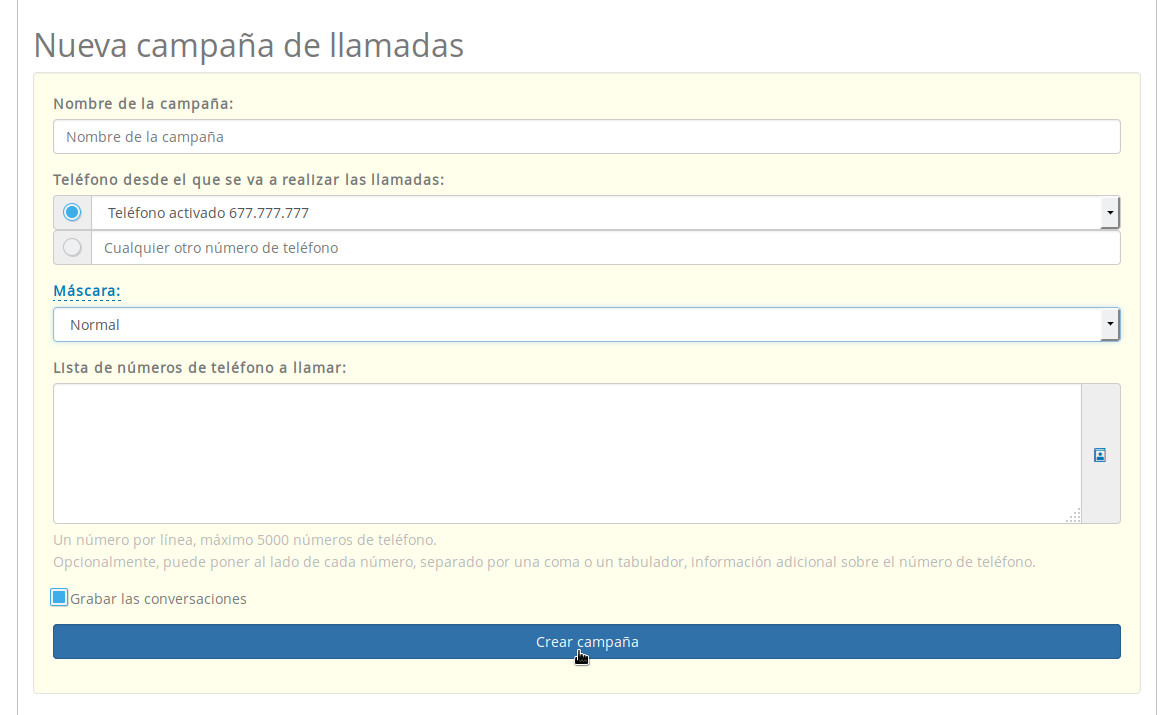Screen dimensions: 1164x715
Task: Click the dropdown arrow on the activated phone selector
Action: (x=1108, y=212)
